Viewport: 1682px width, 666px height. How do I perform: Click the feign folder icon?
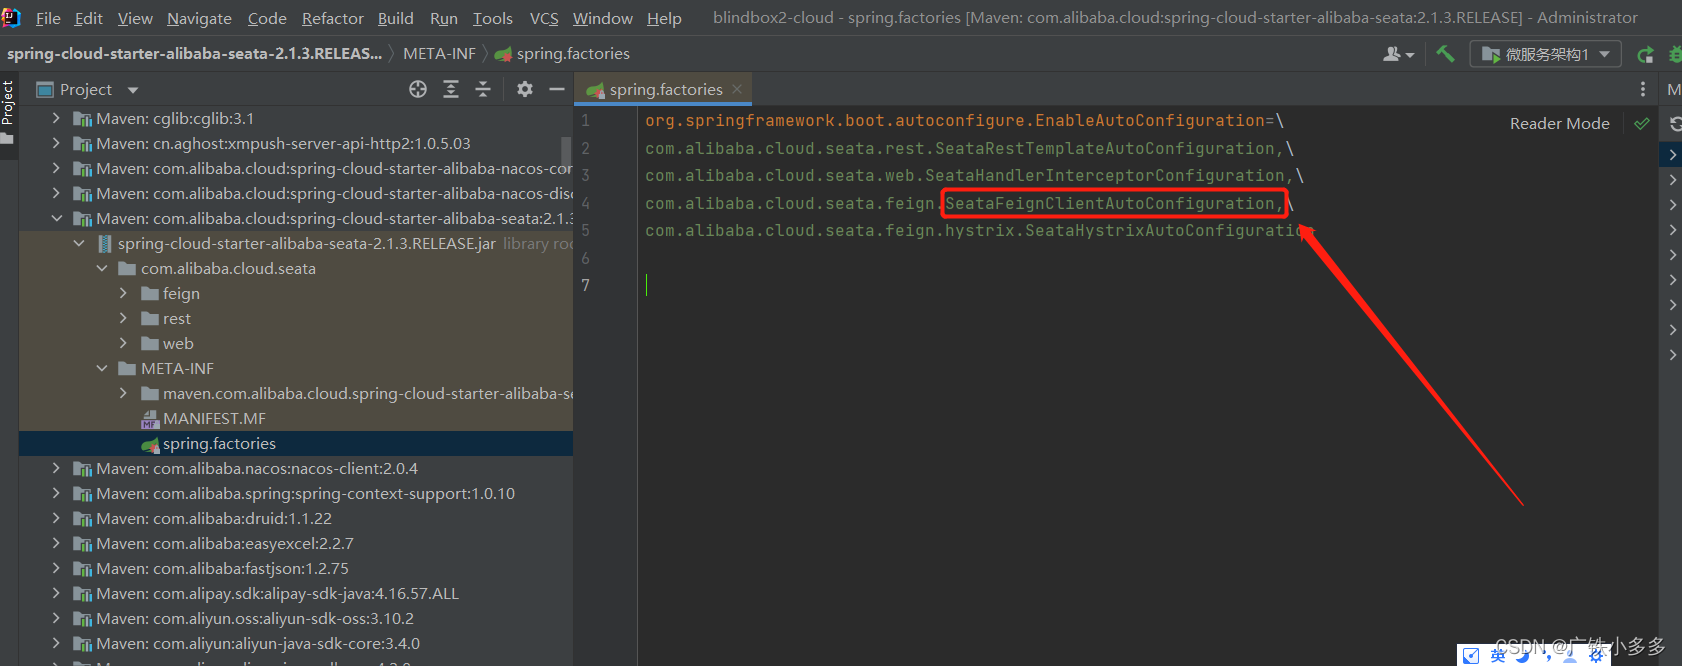tap(150, 294)
